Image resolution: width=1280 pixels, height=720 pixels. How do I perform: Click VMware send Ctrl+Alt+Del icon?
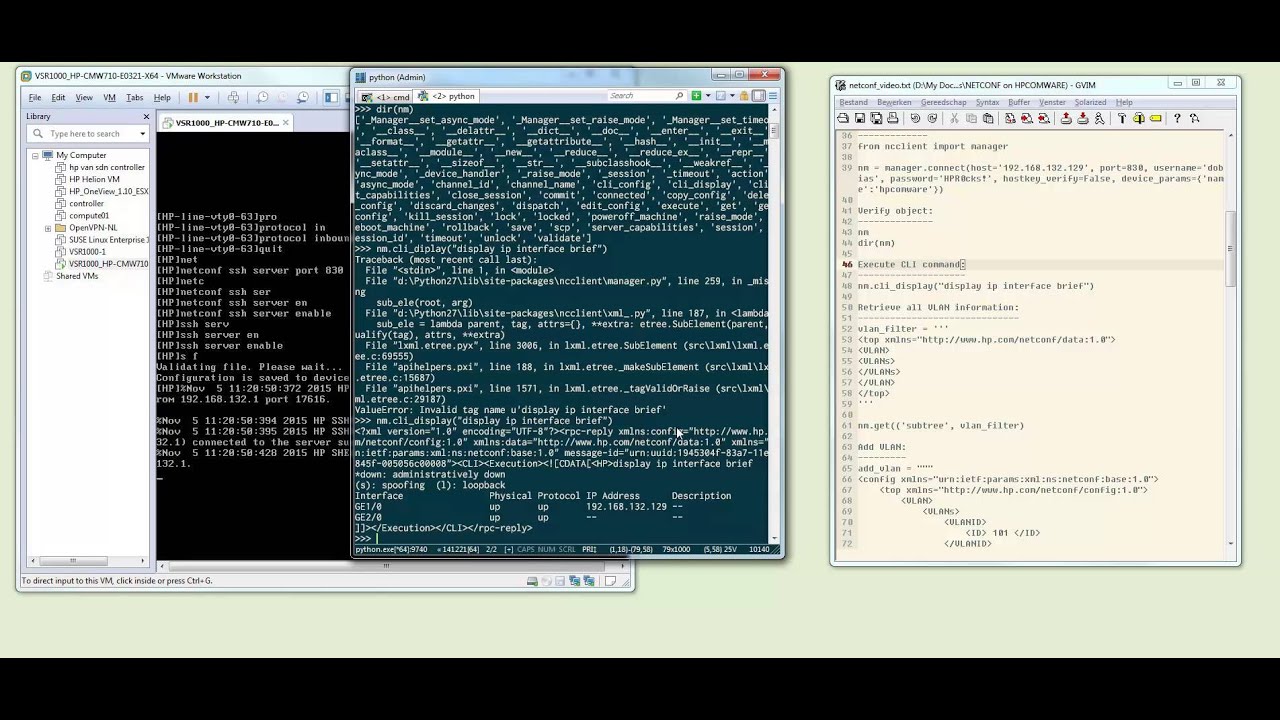[233, 97]
